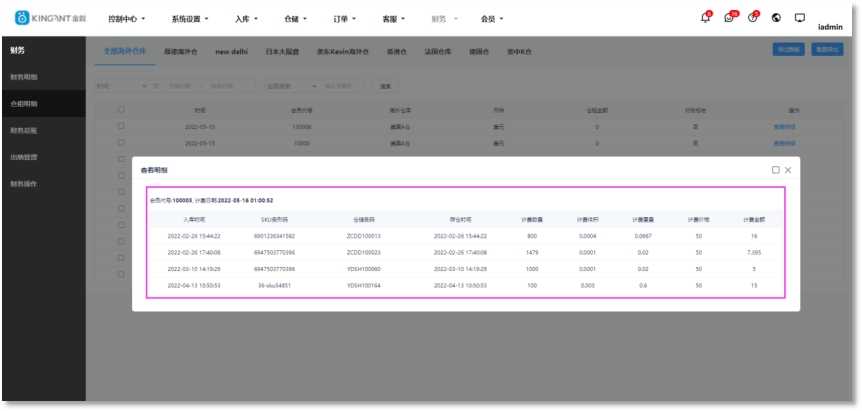The width and height of the screenshot is (862, 411).
Task: Click the KINGANT logo
Action: coord(50,18)
